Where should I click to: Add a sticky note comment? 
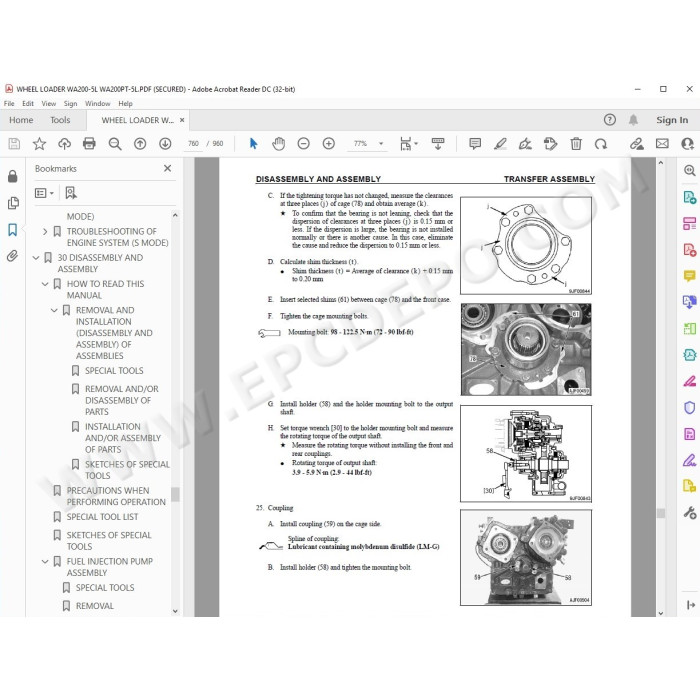(x=475, y=143)
